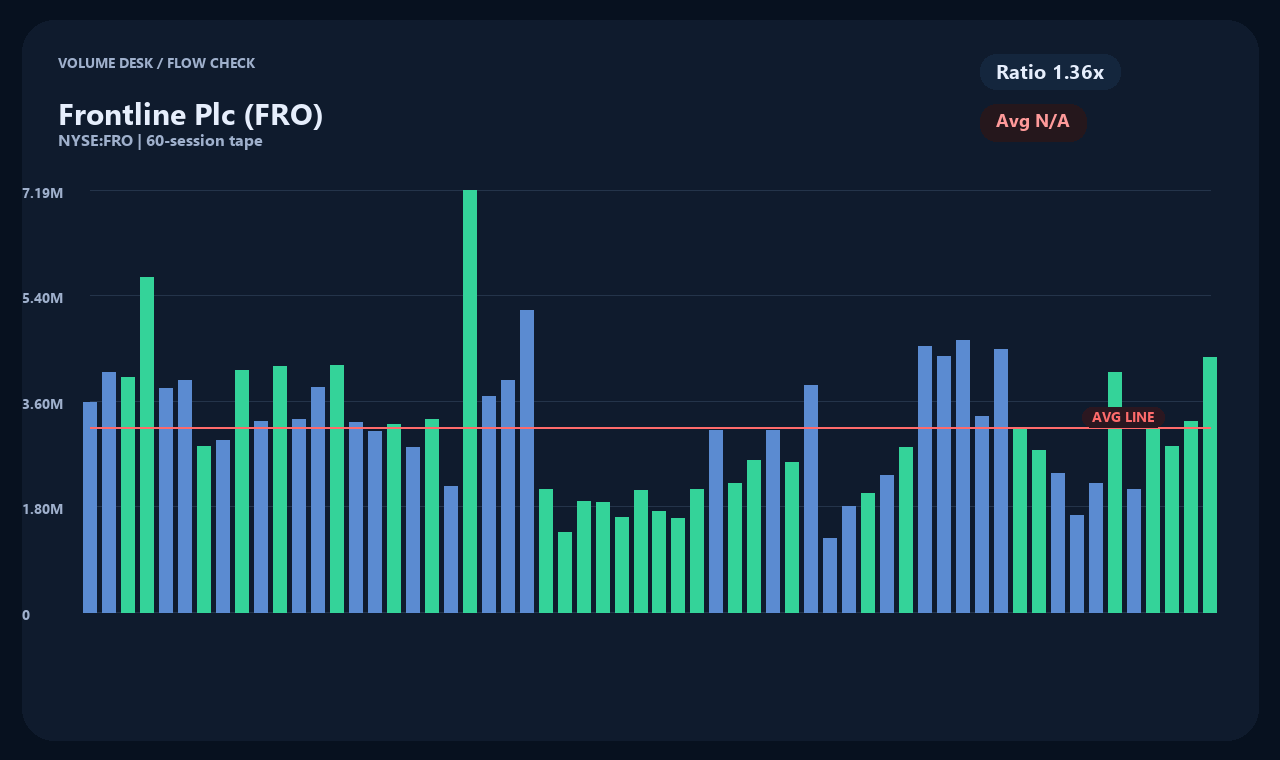The width and height of the screenshot is (1280, 760).
Task: Select the first blue bar on the left
Action: point(90,507)
